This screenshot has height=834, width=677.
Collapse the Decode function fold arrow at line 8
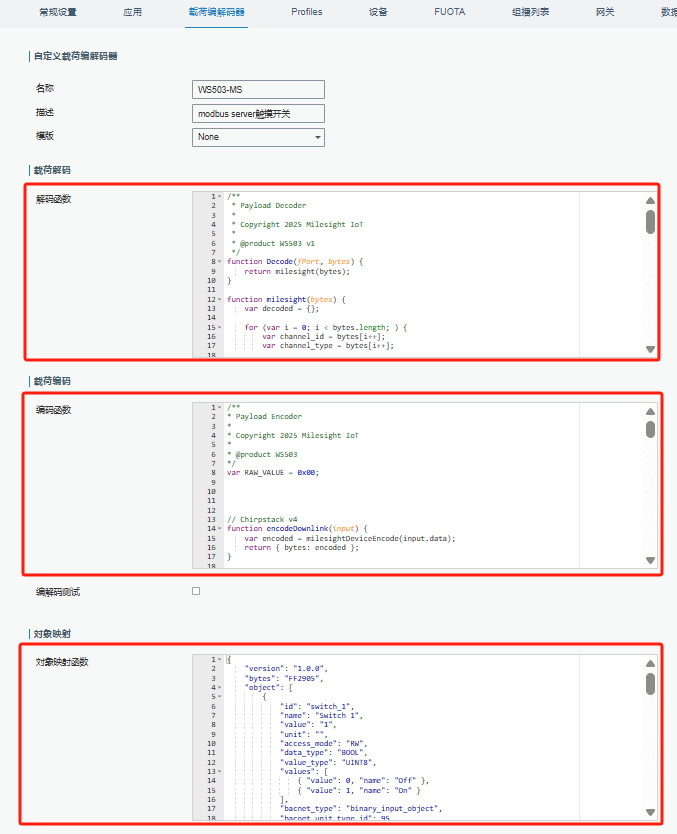[220, 262]
